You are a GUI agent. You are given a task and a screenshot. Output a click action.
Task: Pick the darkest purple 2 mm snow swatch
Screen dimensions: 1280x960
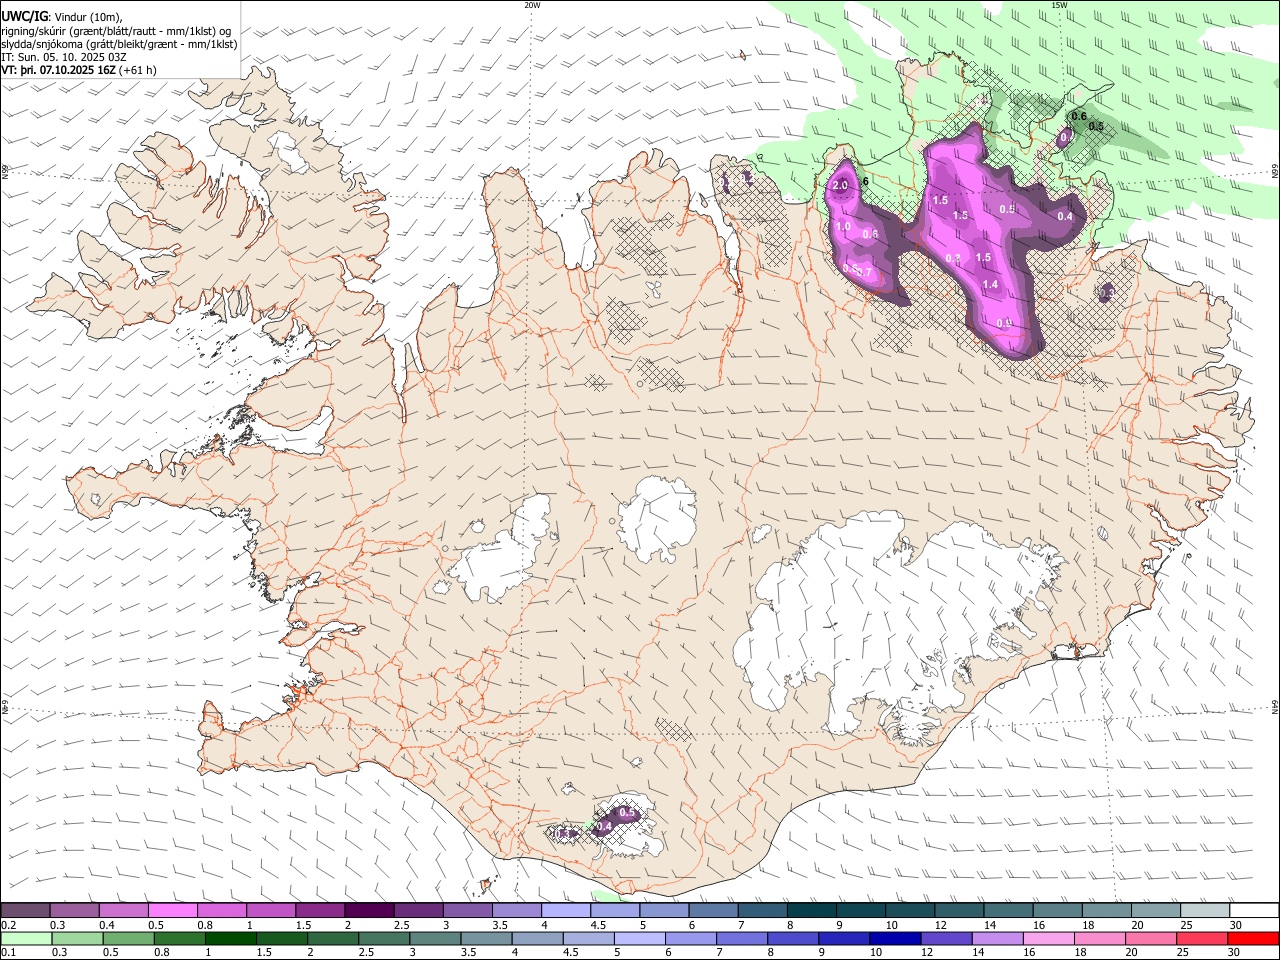[x=369, y=911]
